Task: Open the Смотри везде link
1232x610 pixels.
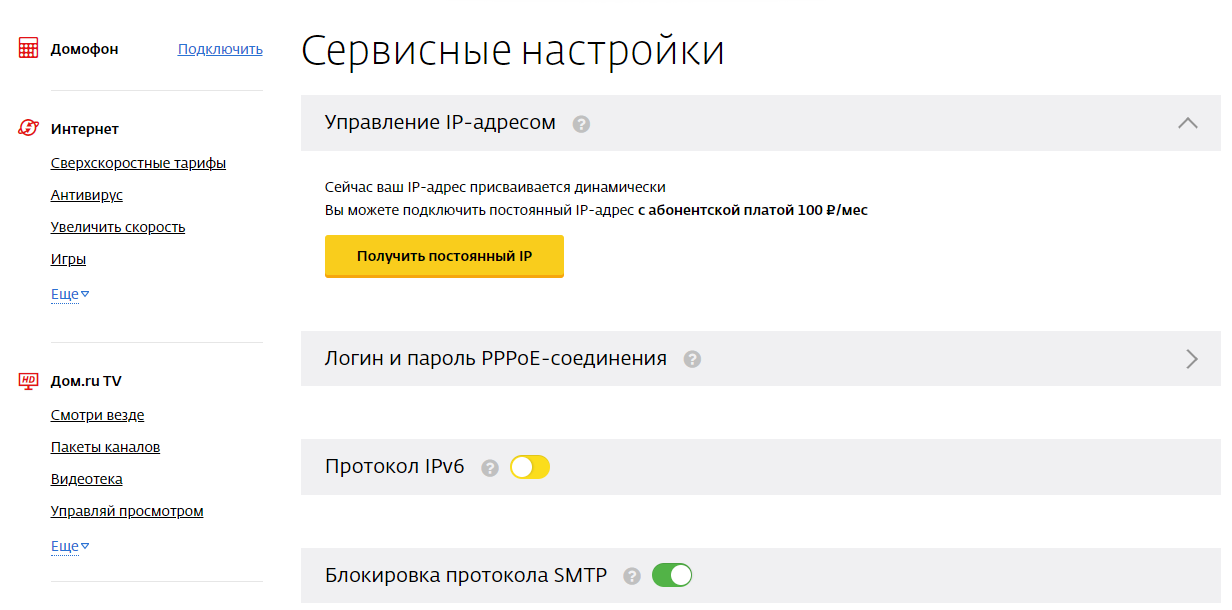Action: (97, 415)
